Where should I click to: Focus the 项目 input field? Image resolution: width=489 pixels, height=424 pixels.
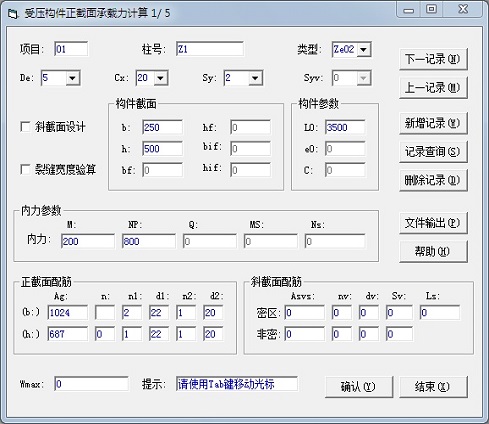tap(71, 49)
